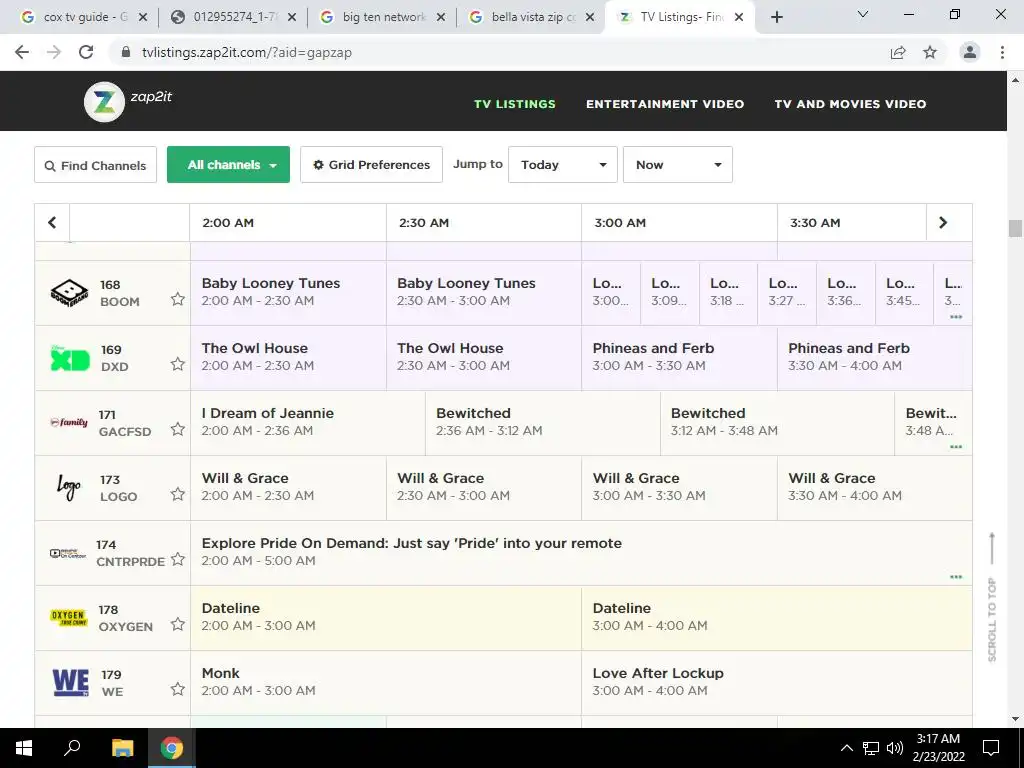Open Phineas and Ferb 3:30 AM listing
The height and width of the screenshot is (768, 1024).
click(x=874, y=358)
